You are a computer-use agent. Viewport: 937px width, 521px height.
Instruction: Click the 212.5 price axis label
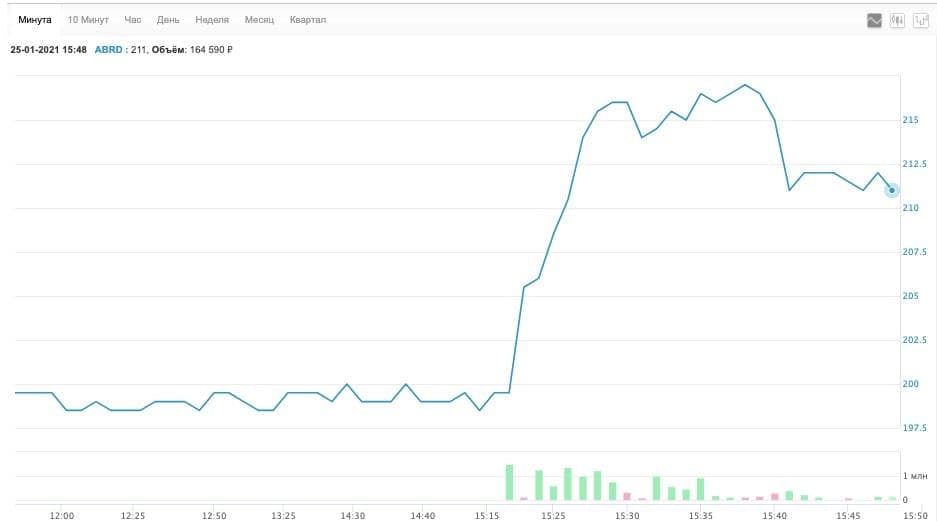pyautogui.click(x=914, y=164)
